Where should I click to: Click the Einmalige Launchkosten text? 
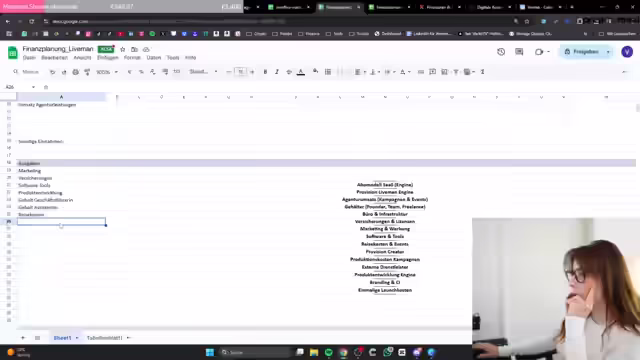tap(385, 290)
